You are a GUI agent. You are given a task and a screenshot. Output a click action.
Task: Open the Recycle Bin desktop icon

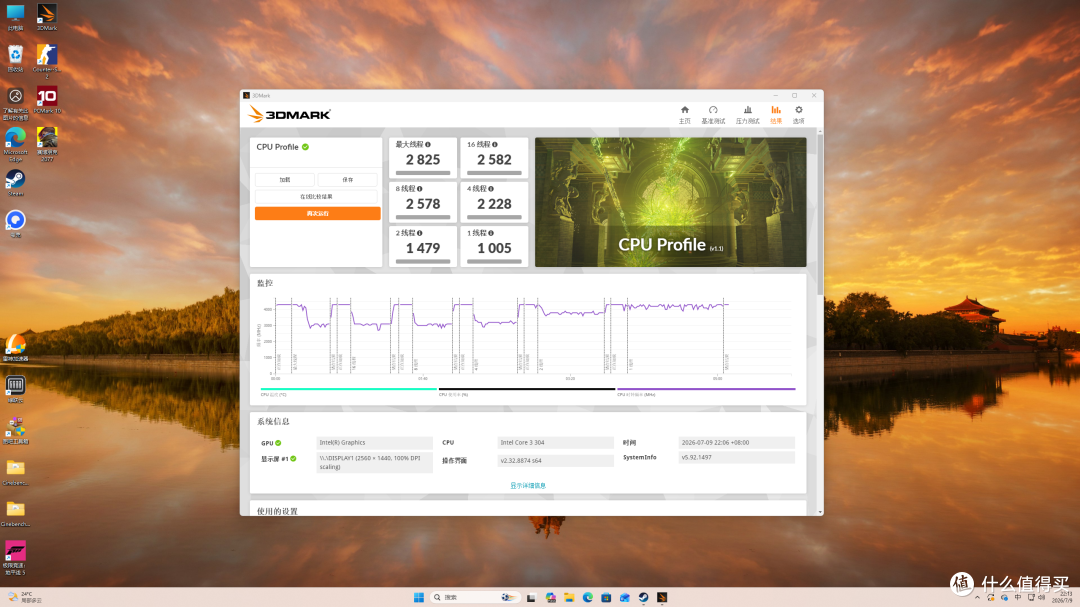(x=15, y=59)
